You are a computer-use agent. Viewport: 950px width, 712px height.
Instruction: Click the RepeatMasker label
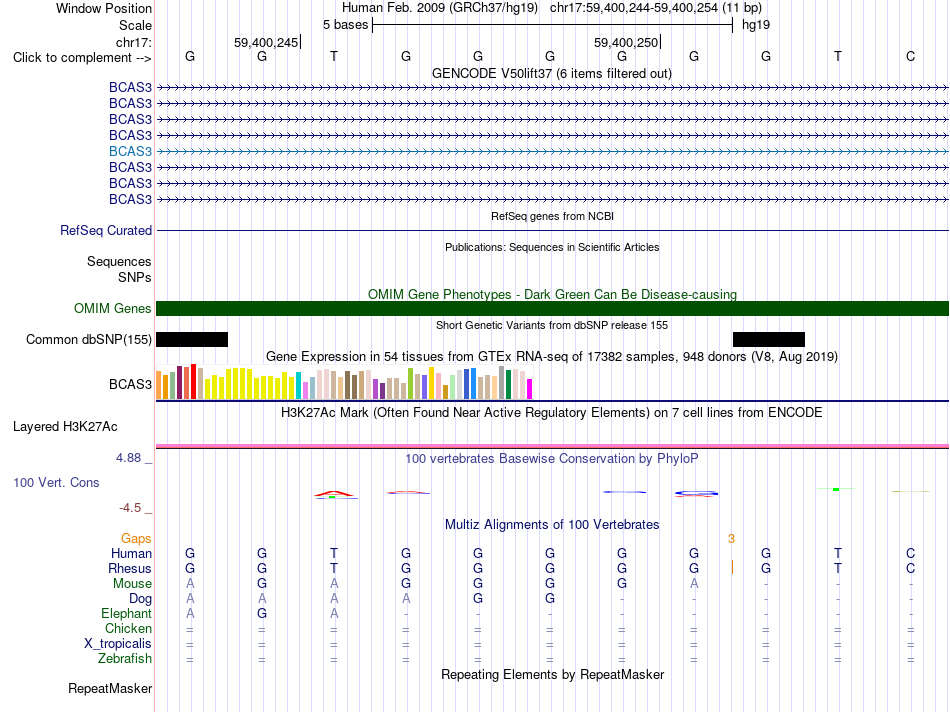tap(110, 688)
